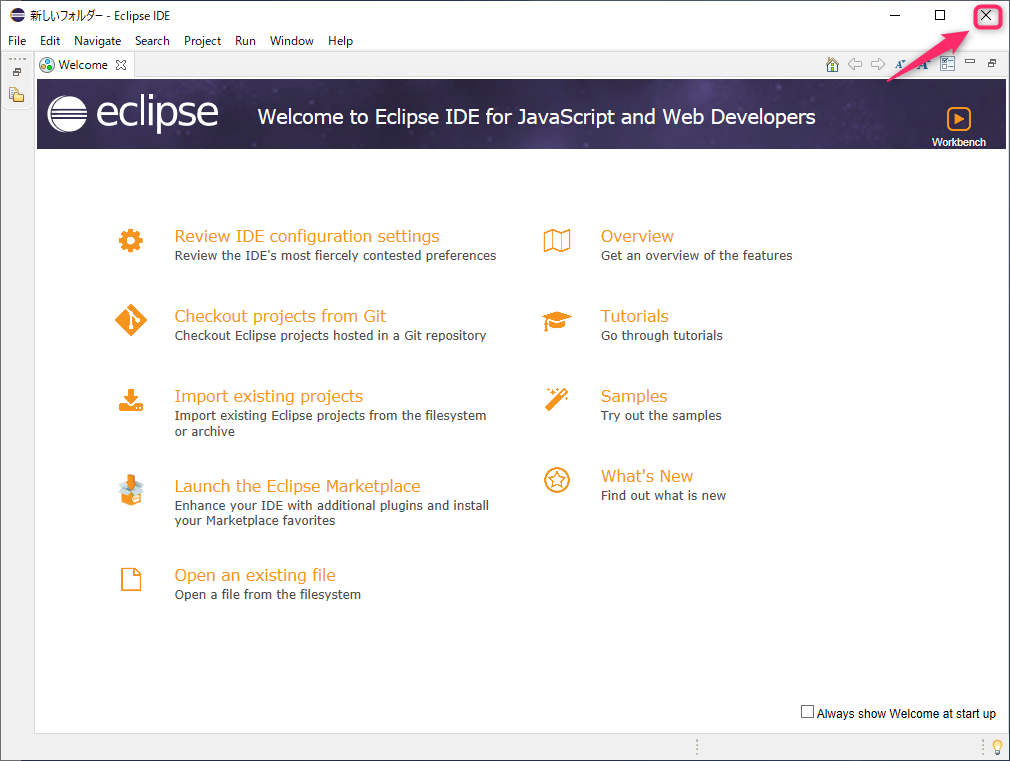Open the Navigate menu
1010x761 pixels.
click(97, 41)
